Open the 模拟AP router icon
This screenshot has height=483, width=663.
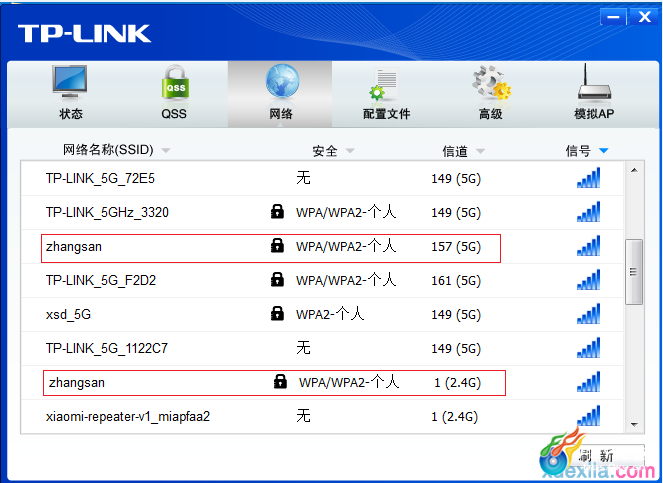click(594, 82)
